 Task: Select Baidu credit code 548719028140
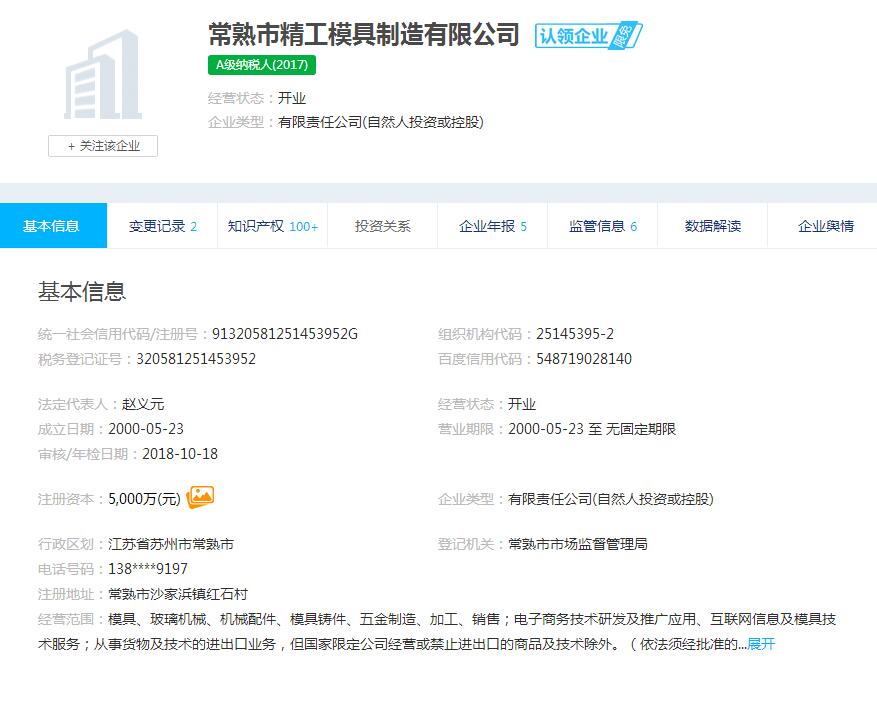(584, 358)
